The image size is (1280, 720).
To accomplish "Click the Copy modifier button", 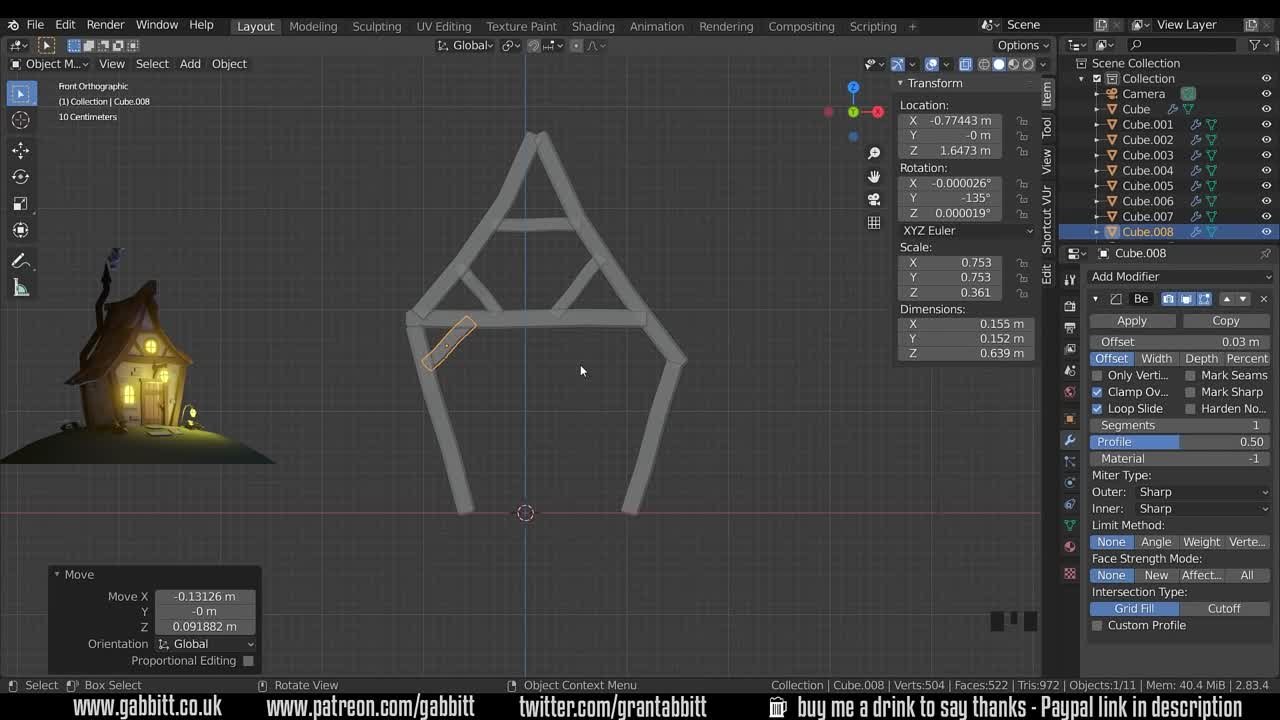I will click(x=1225, y=321).
